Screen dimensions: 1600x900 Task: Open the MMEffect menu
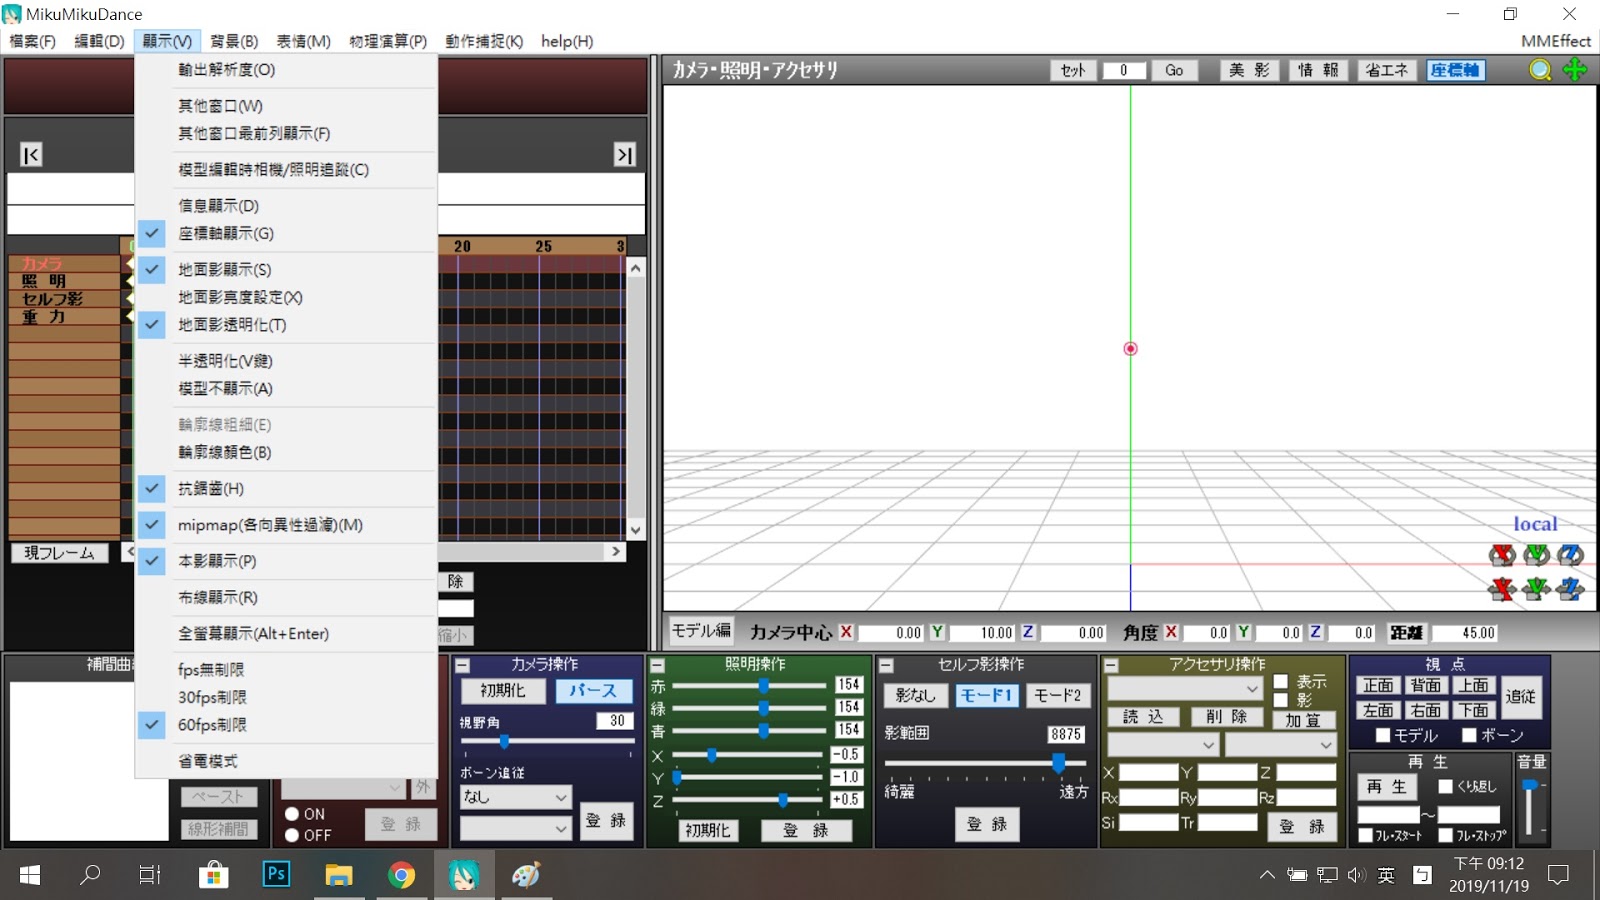pyautogui.click(x=1556, y=41)
